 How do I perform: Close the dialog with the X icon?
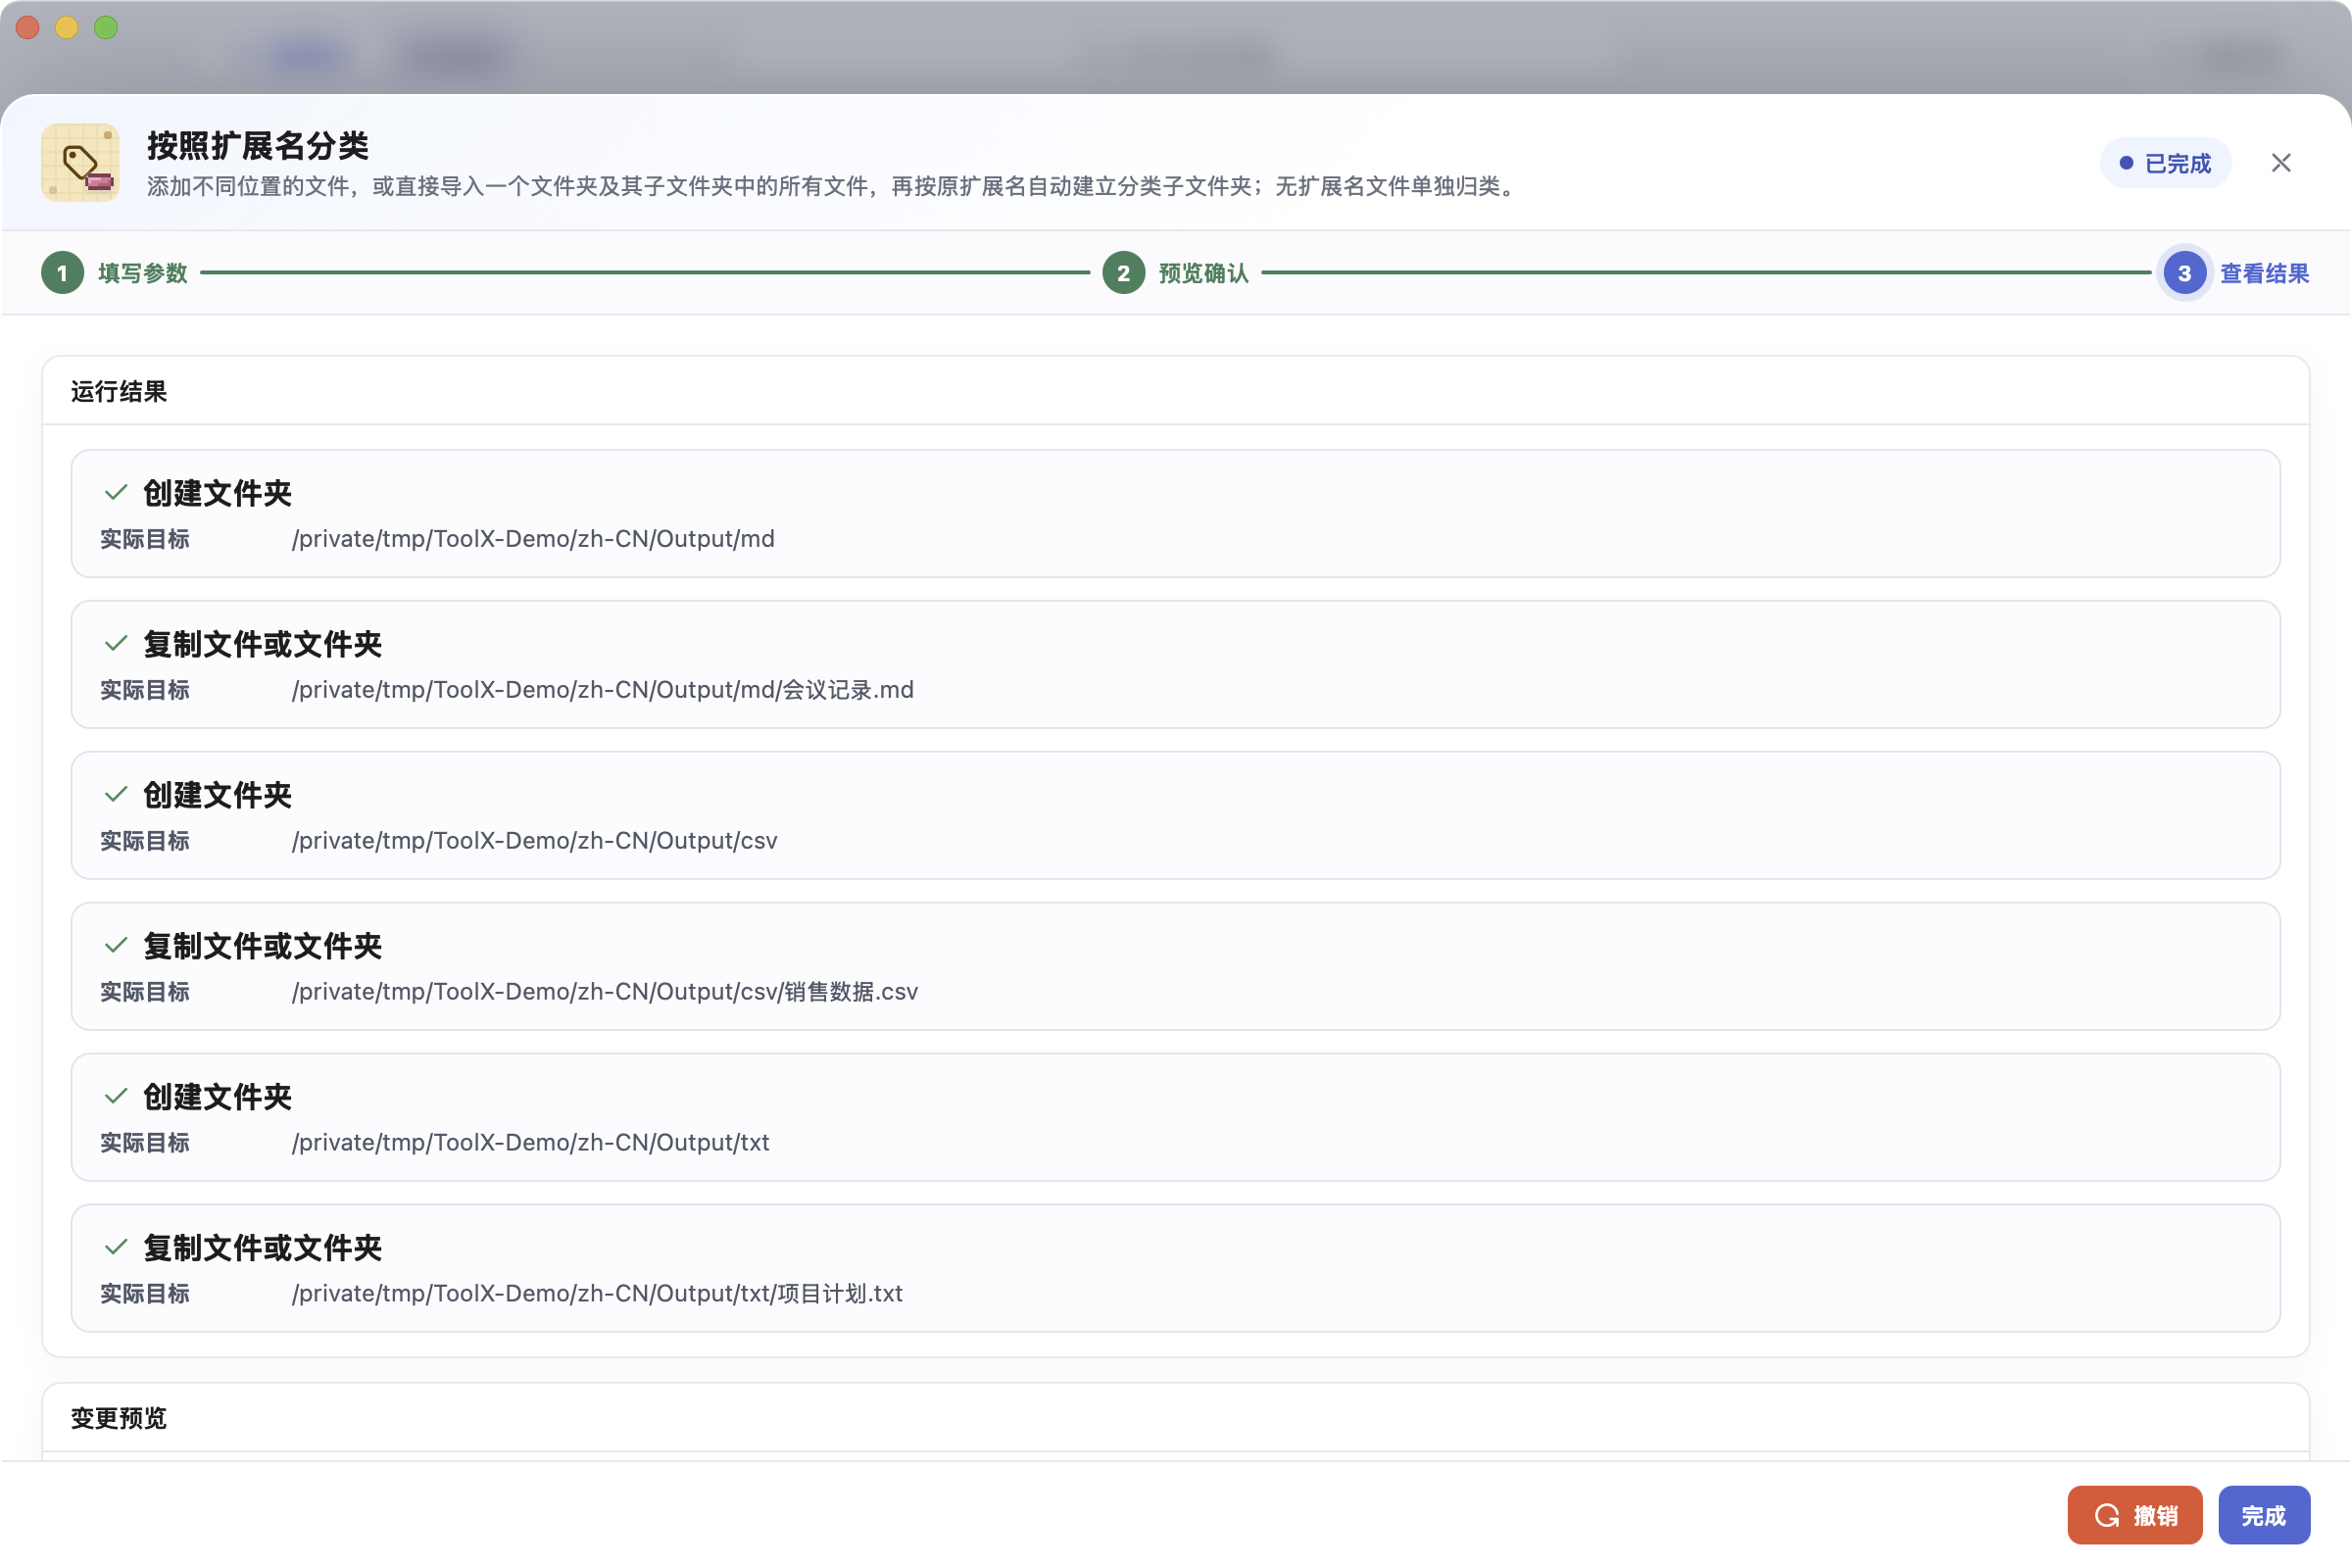pos(2280,163)
